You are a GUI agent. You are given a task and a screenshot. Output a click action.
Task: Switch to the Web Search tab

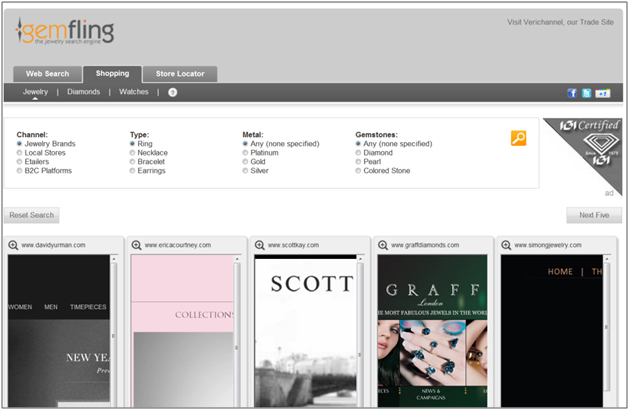click(47, 74)
